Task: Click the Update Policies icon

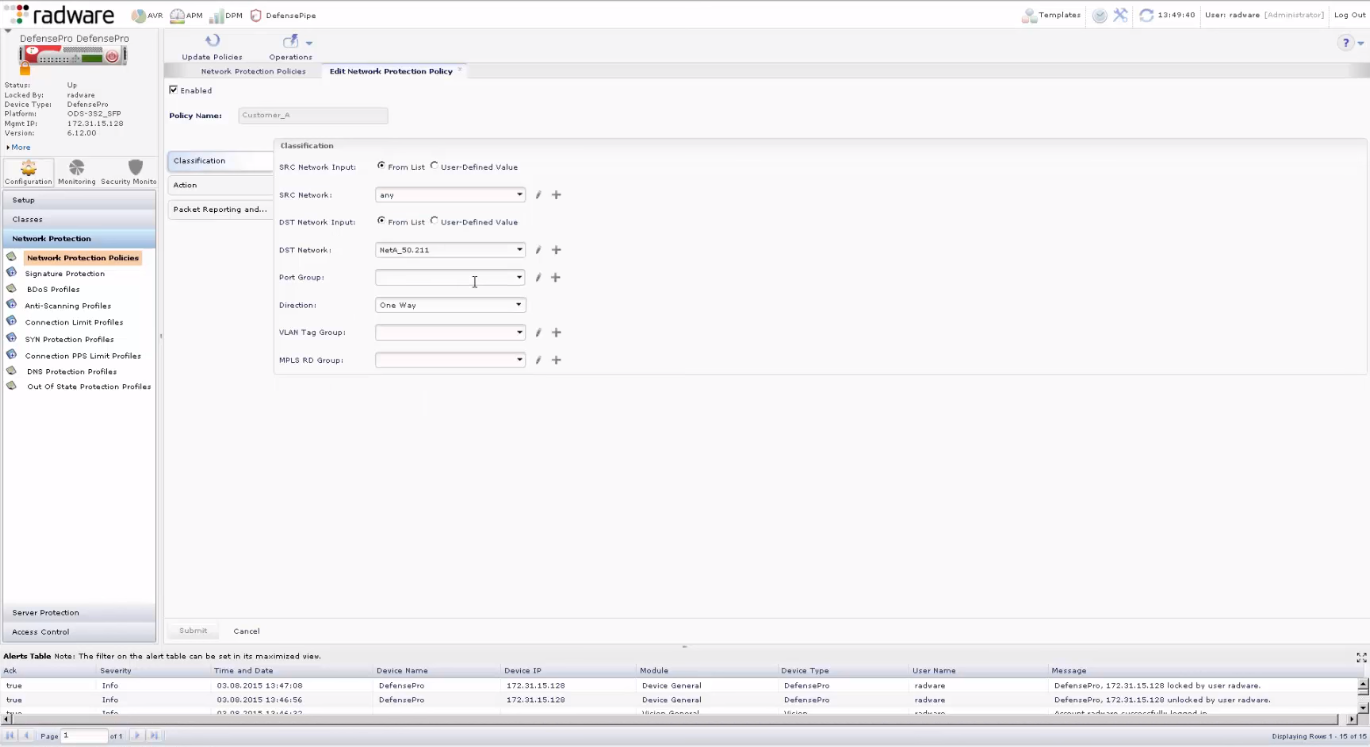Action: (x=212, y=41)
